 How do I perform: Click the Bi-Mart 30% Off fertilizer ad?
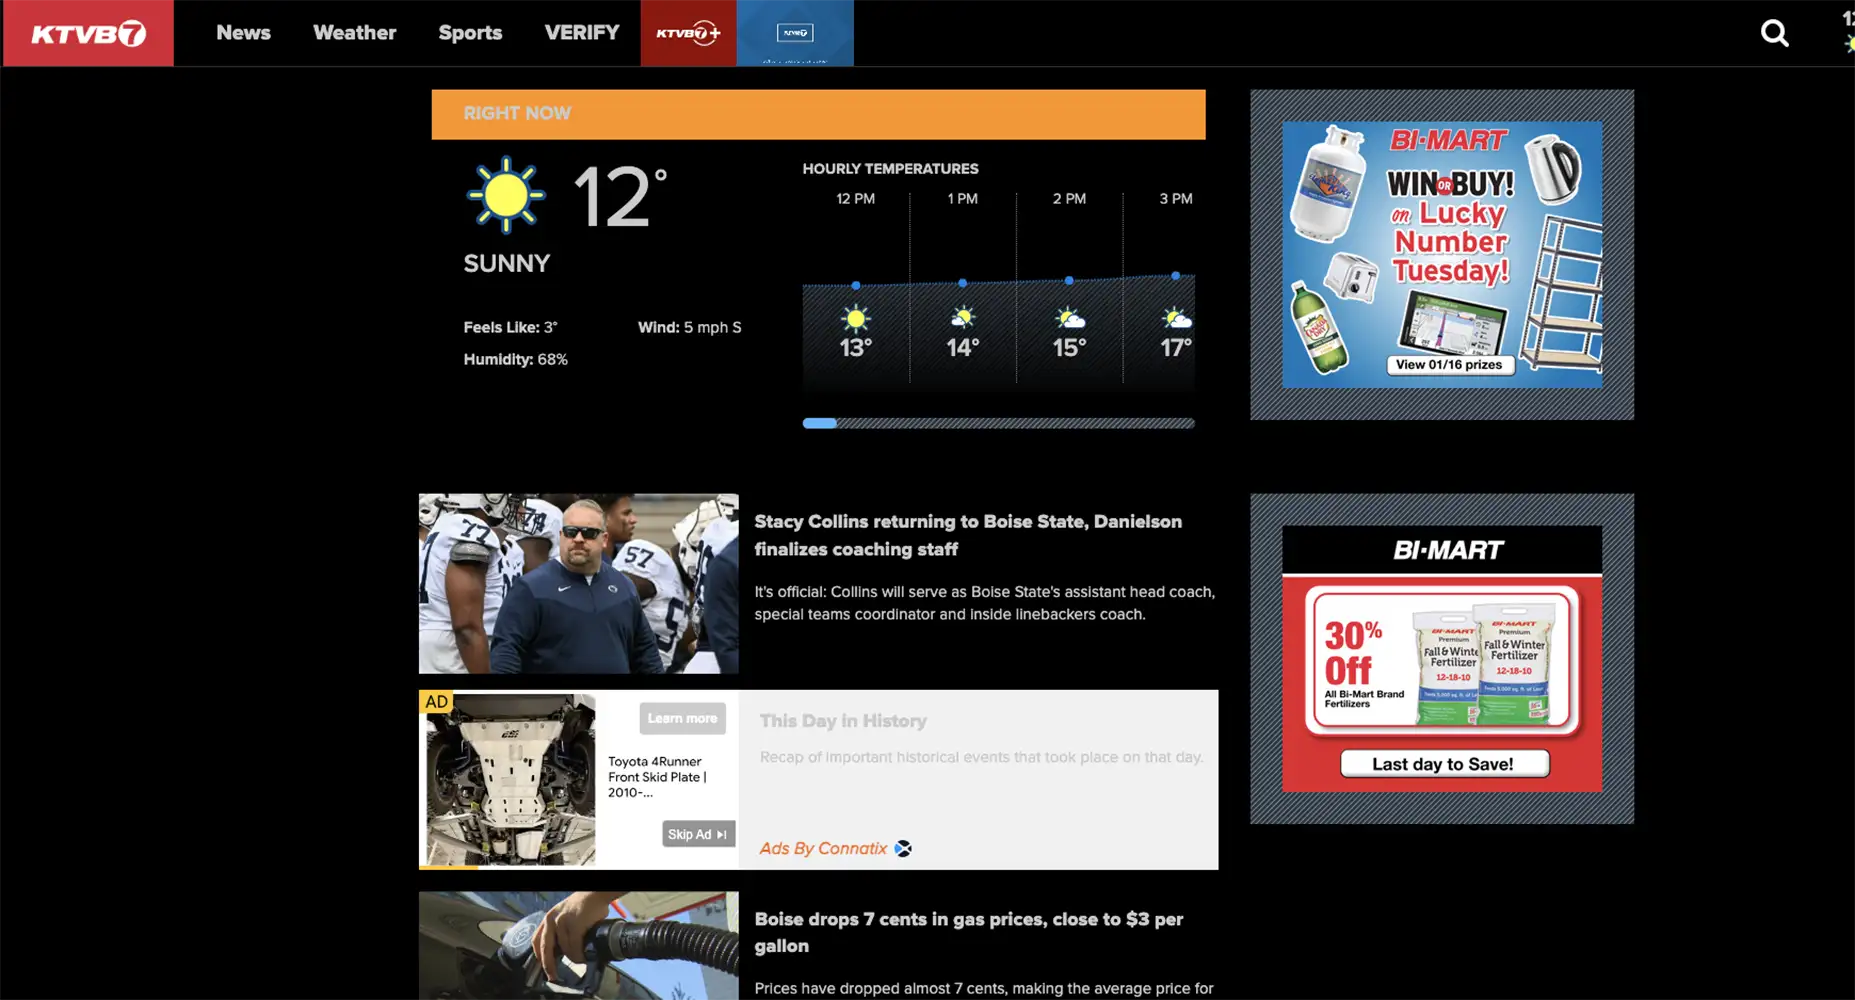[x=1442, y=658]
